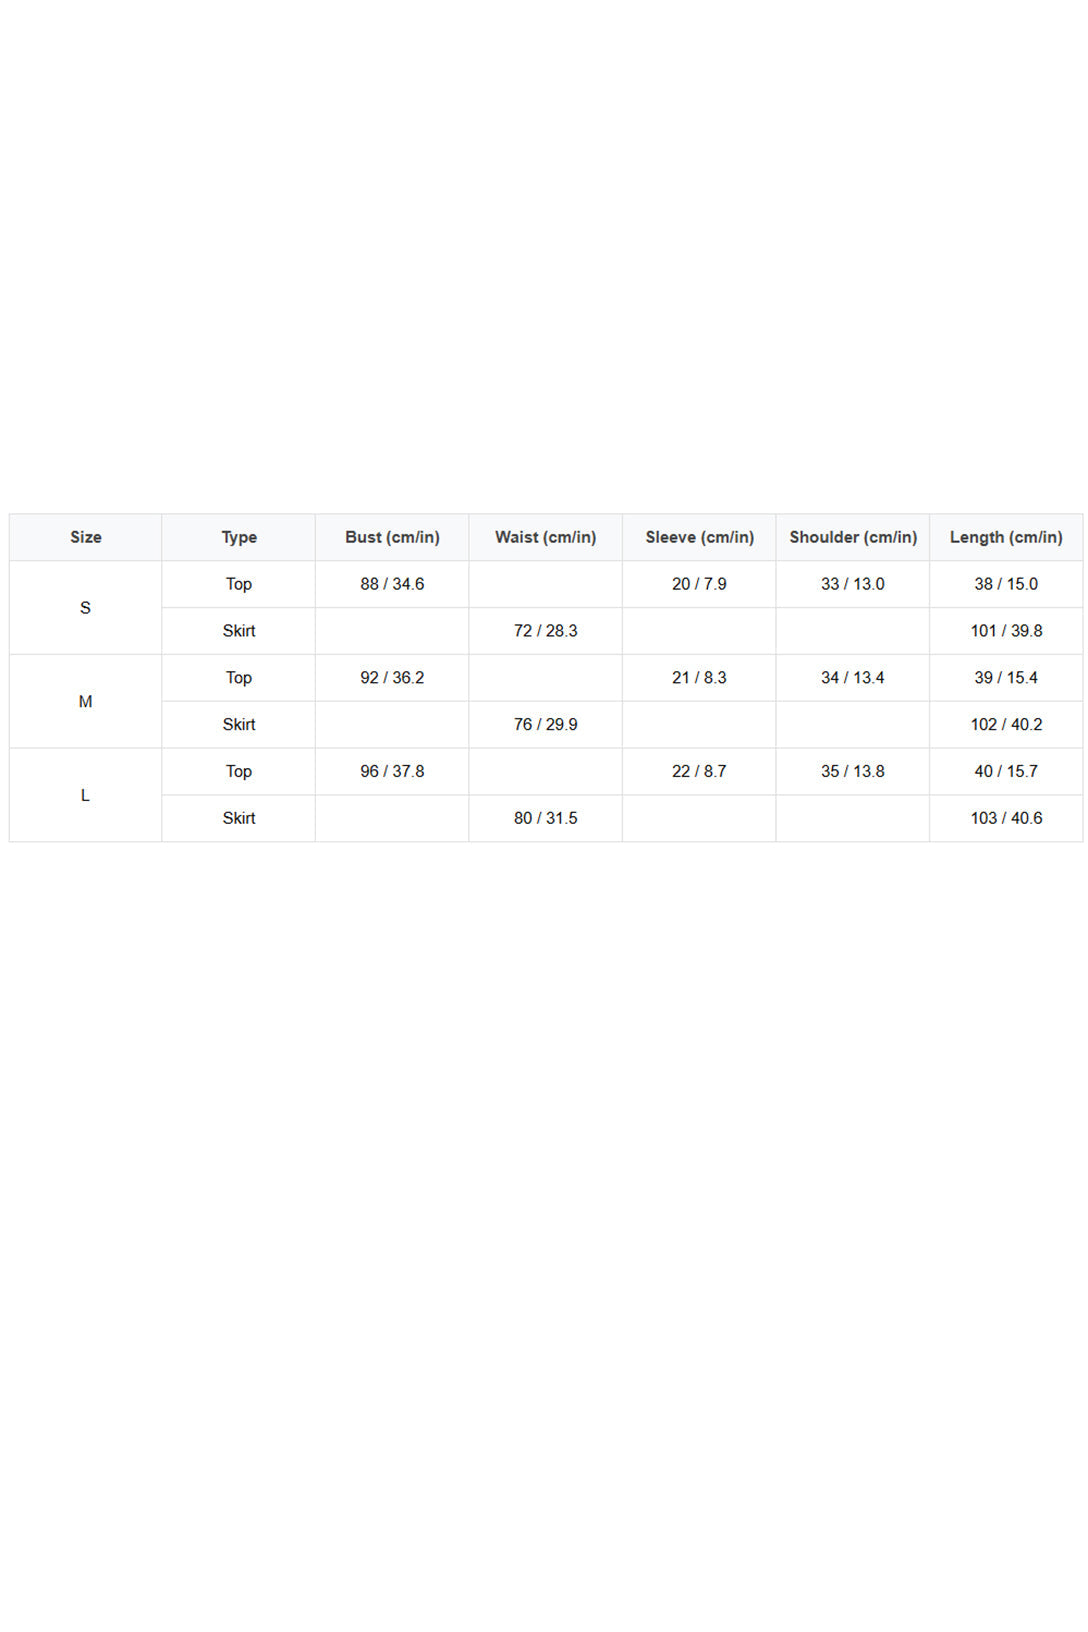The width and height of the screenshot is (1088, 1632).
Task: Click length value 101 / 39.8
Action: point(1006,631)
